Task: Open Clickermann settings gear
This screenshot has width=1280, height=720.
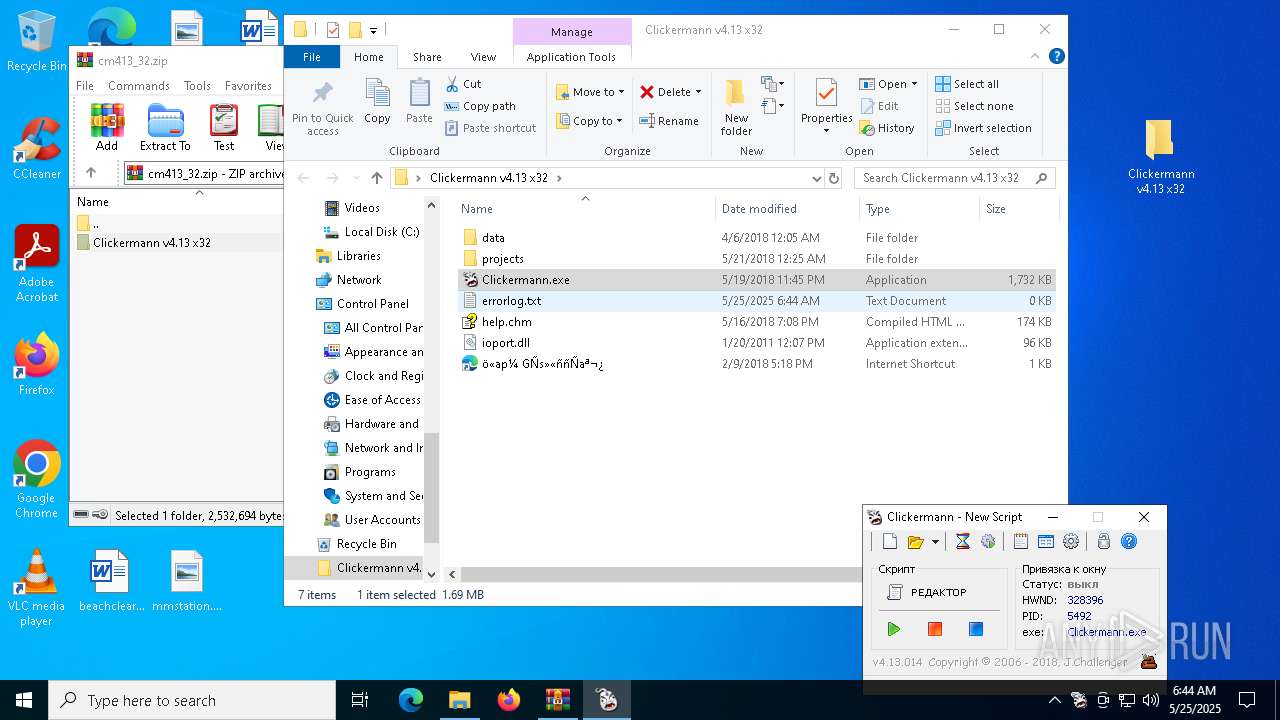Action: click(1071, 542)
